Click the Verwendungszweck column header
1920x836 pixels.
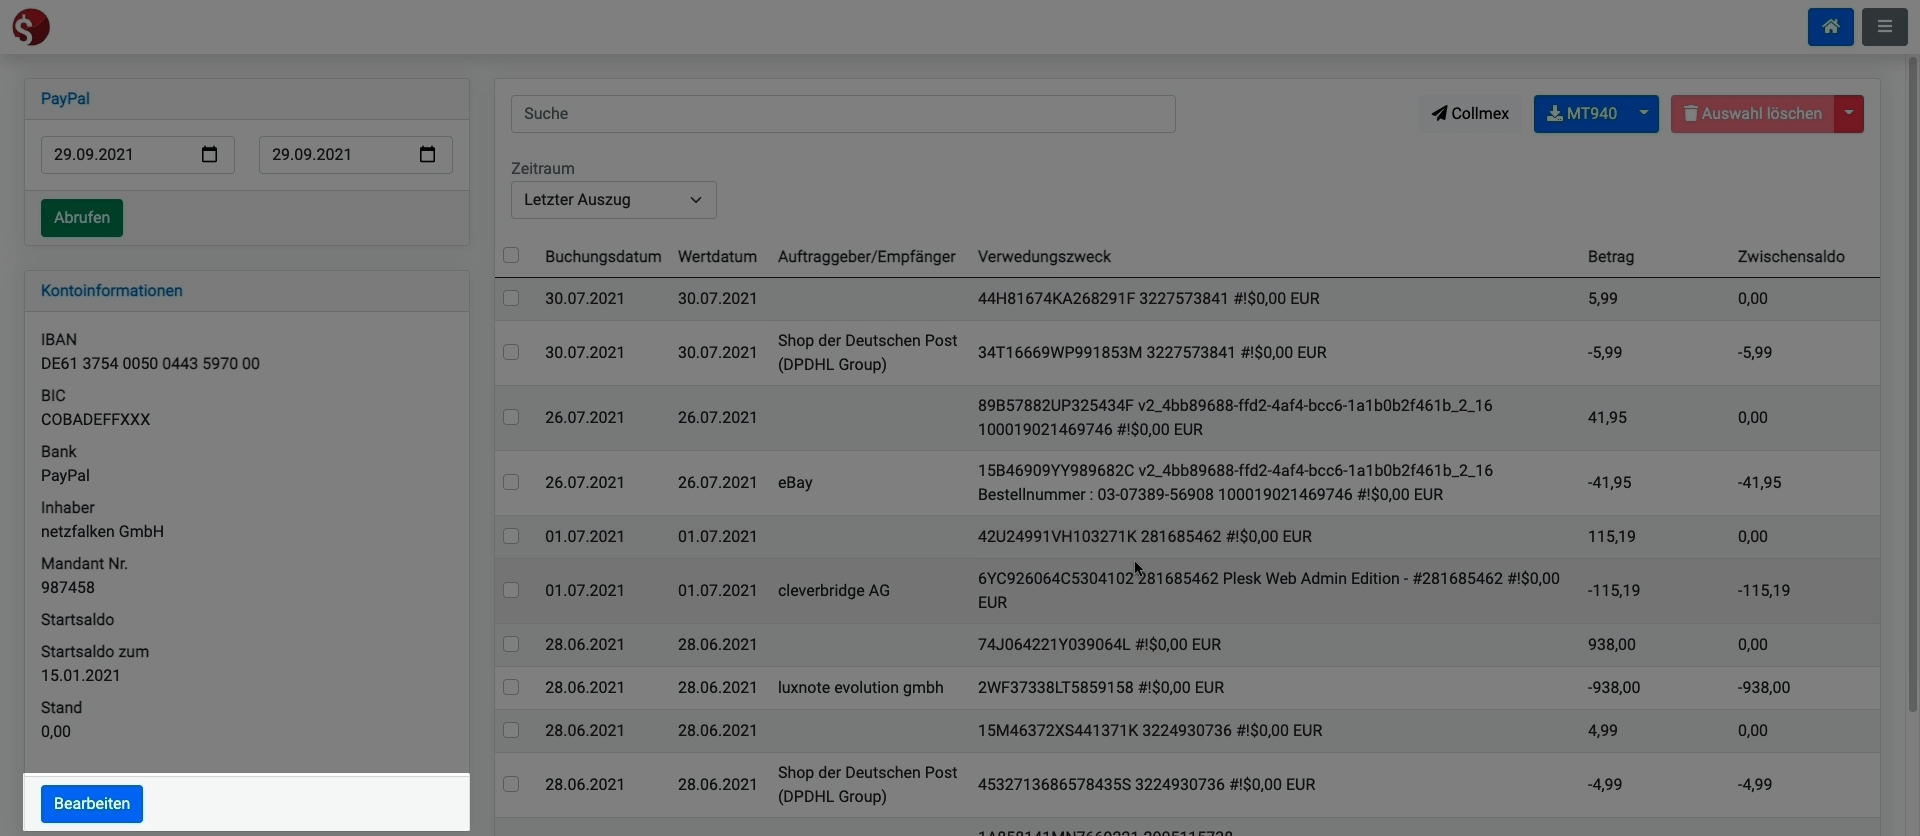click(x=1044, y=257)
